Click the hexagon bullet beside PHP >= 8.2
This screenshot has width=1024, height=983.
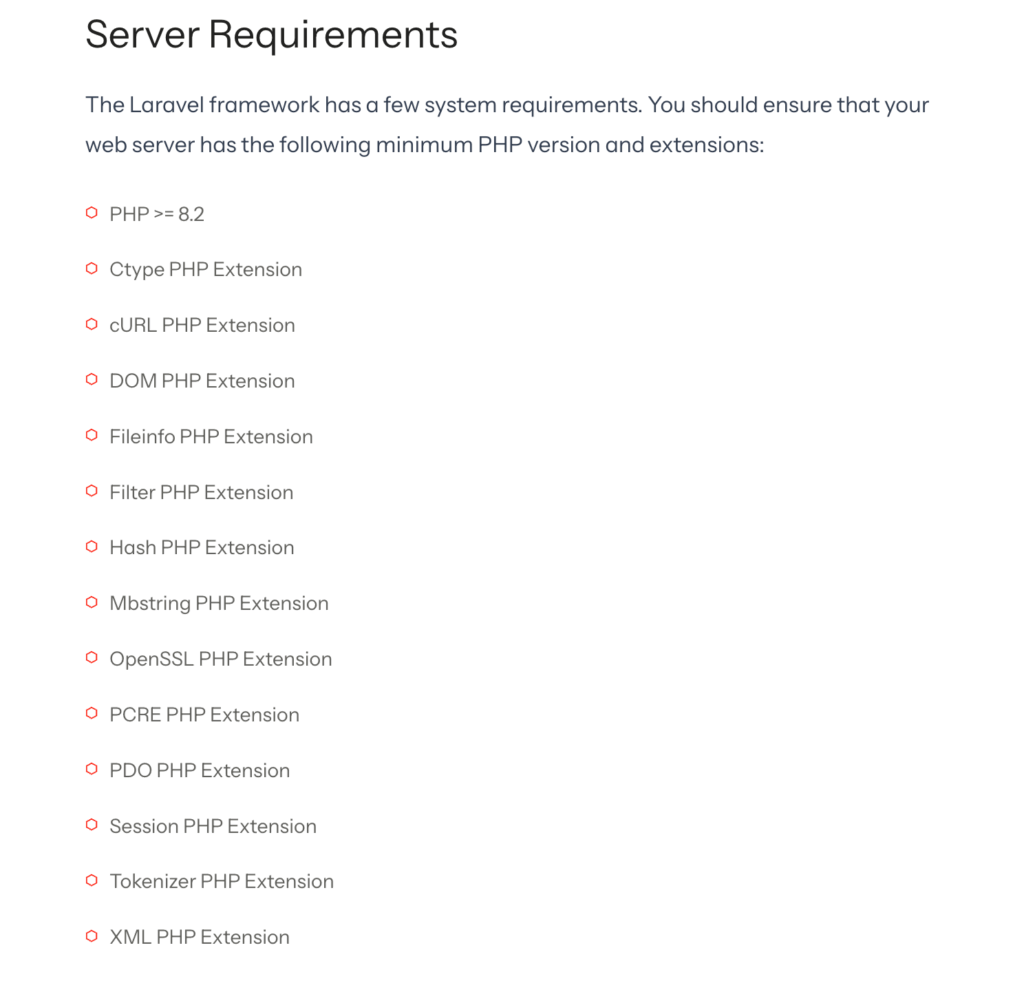coord(91,213)
